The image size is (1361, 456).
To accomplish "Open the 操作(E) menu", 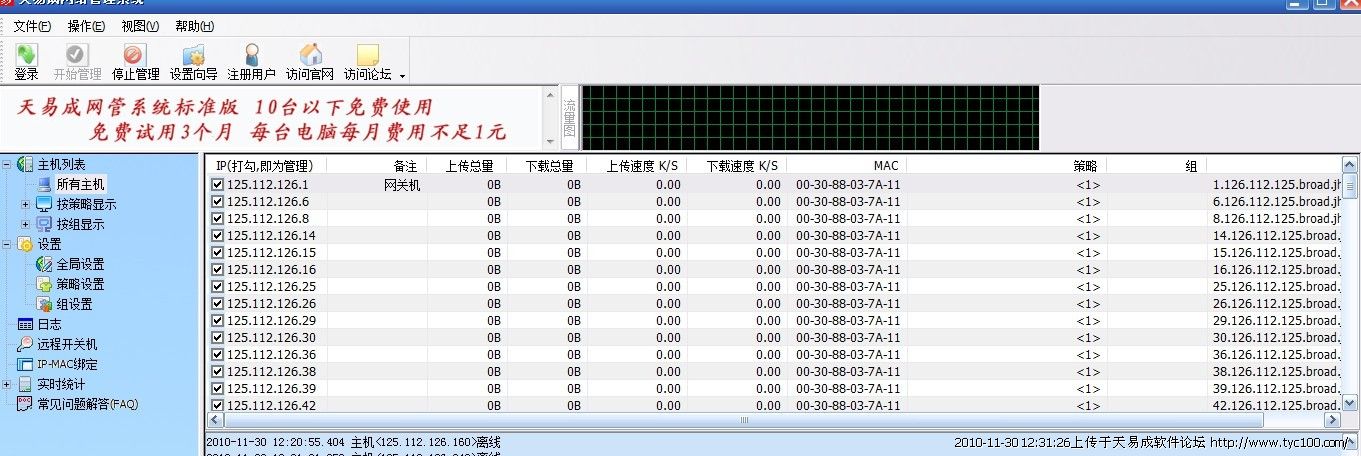I will click(86, 26).
